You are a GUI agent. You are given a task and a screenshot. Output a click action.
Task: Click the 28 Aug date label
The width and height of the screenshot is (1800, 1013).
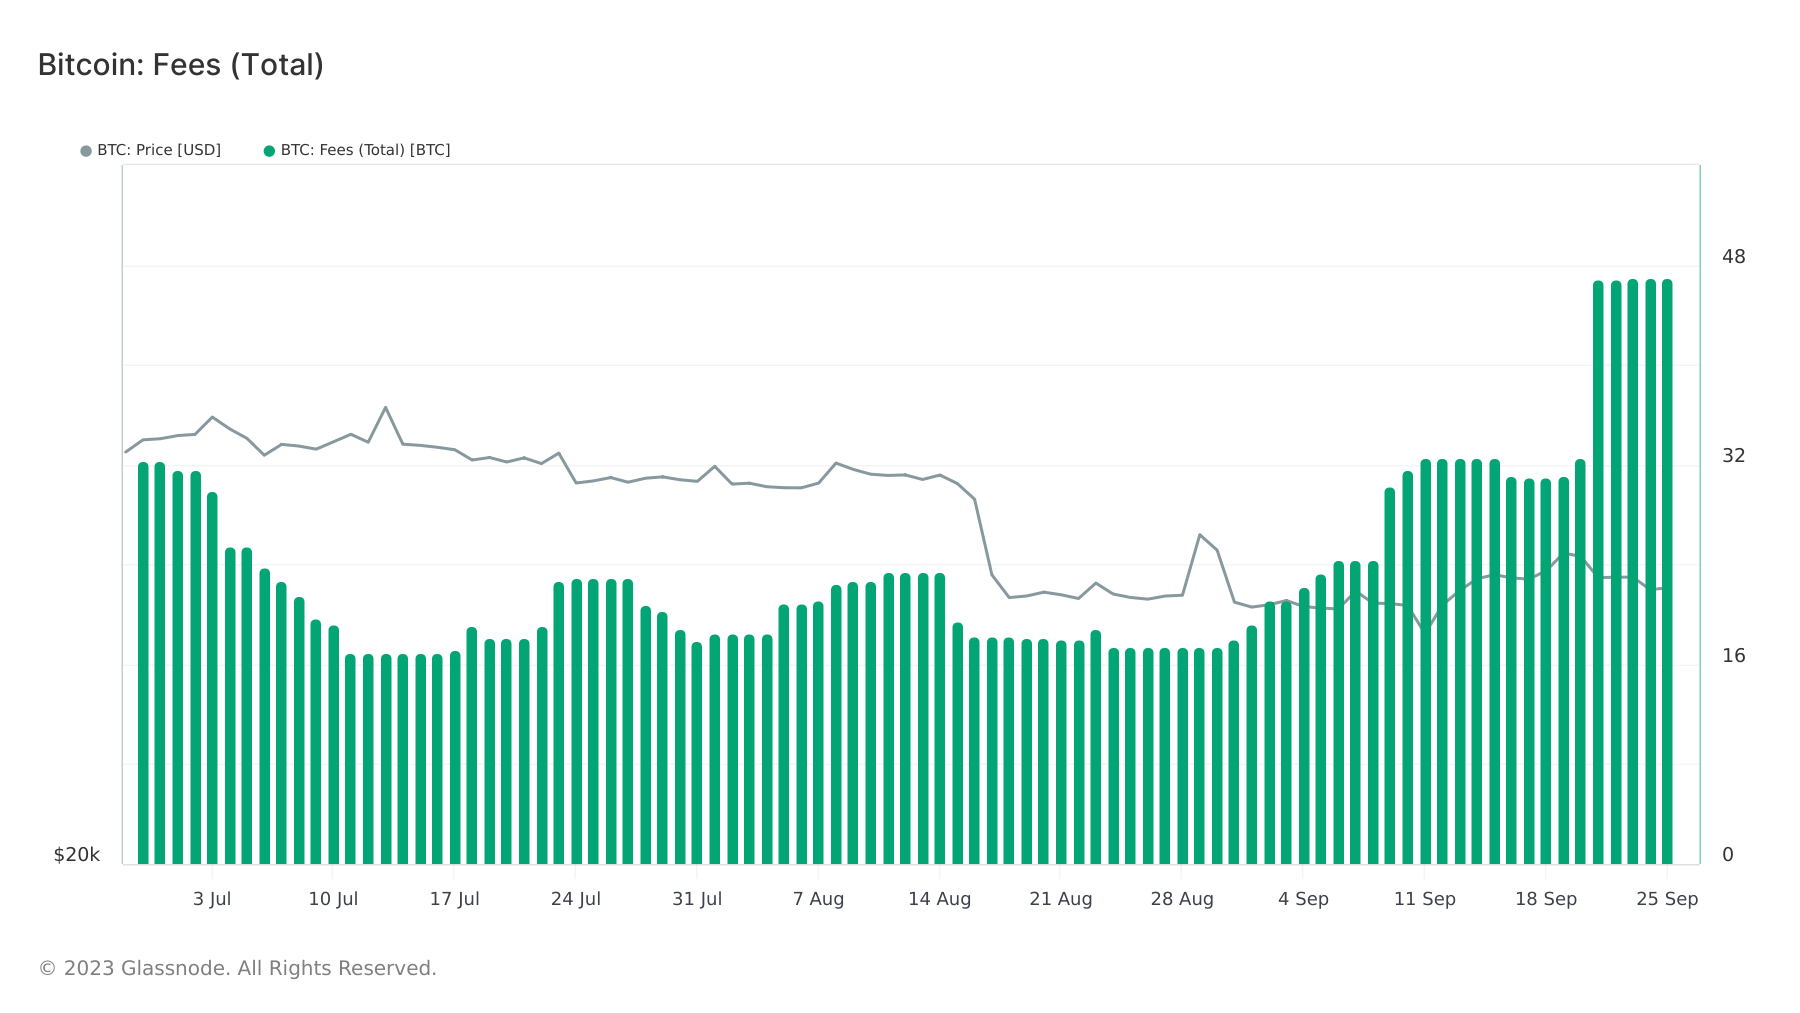[1182, 899]
